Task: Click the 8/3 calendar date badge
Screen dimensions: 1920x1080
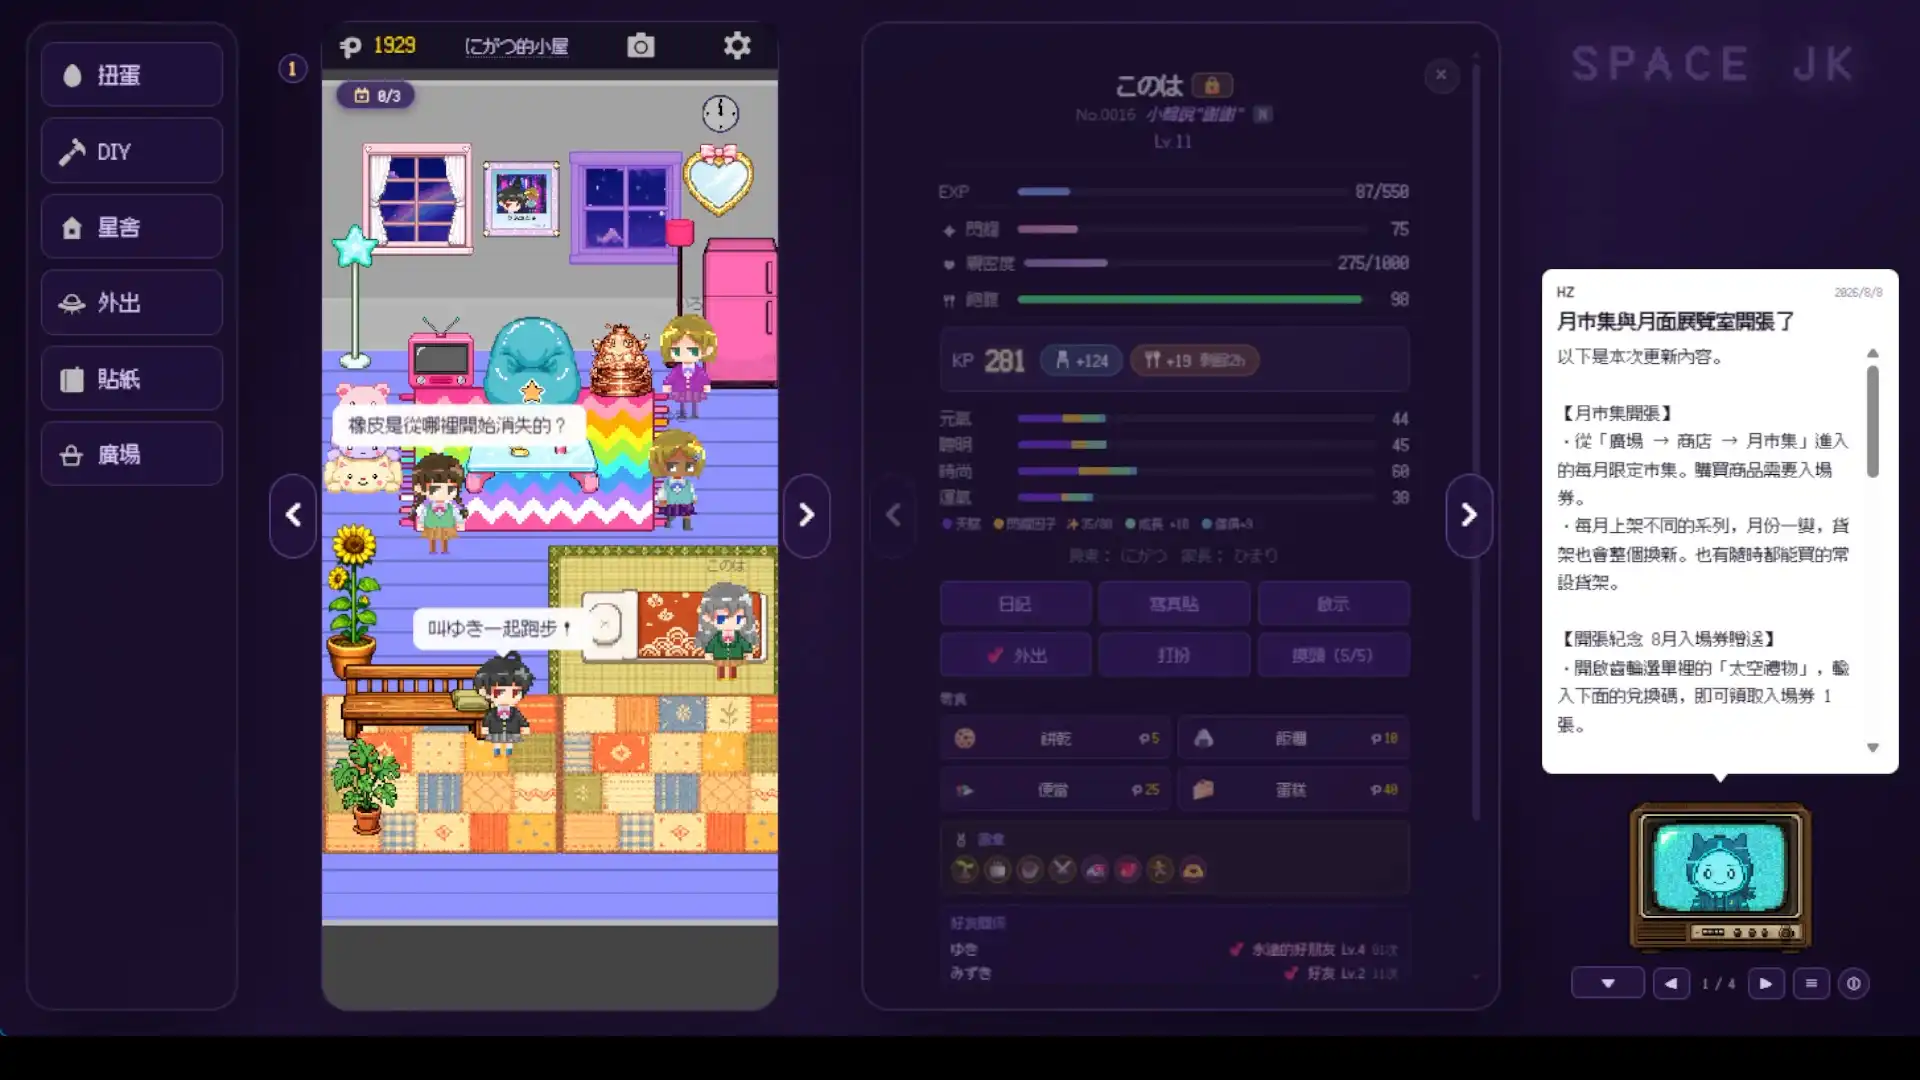Action: [x=377, y=95]
